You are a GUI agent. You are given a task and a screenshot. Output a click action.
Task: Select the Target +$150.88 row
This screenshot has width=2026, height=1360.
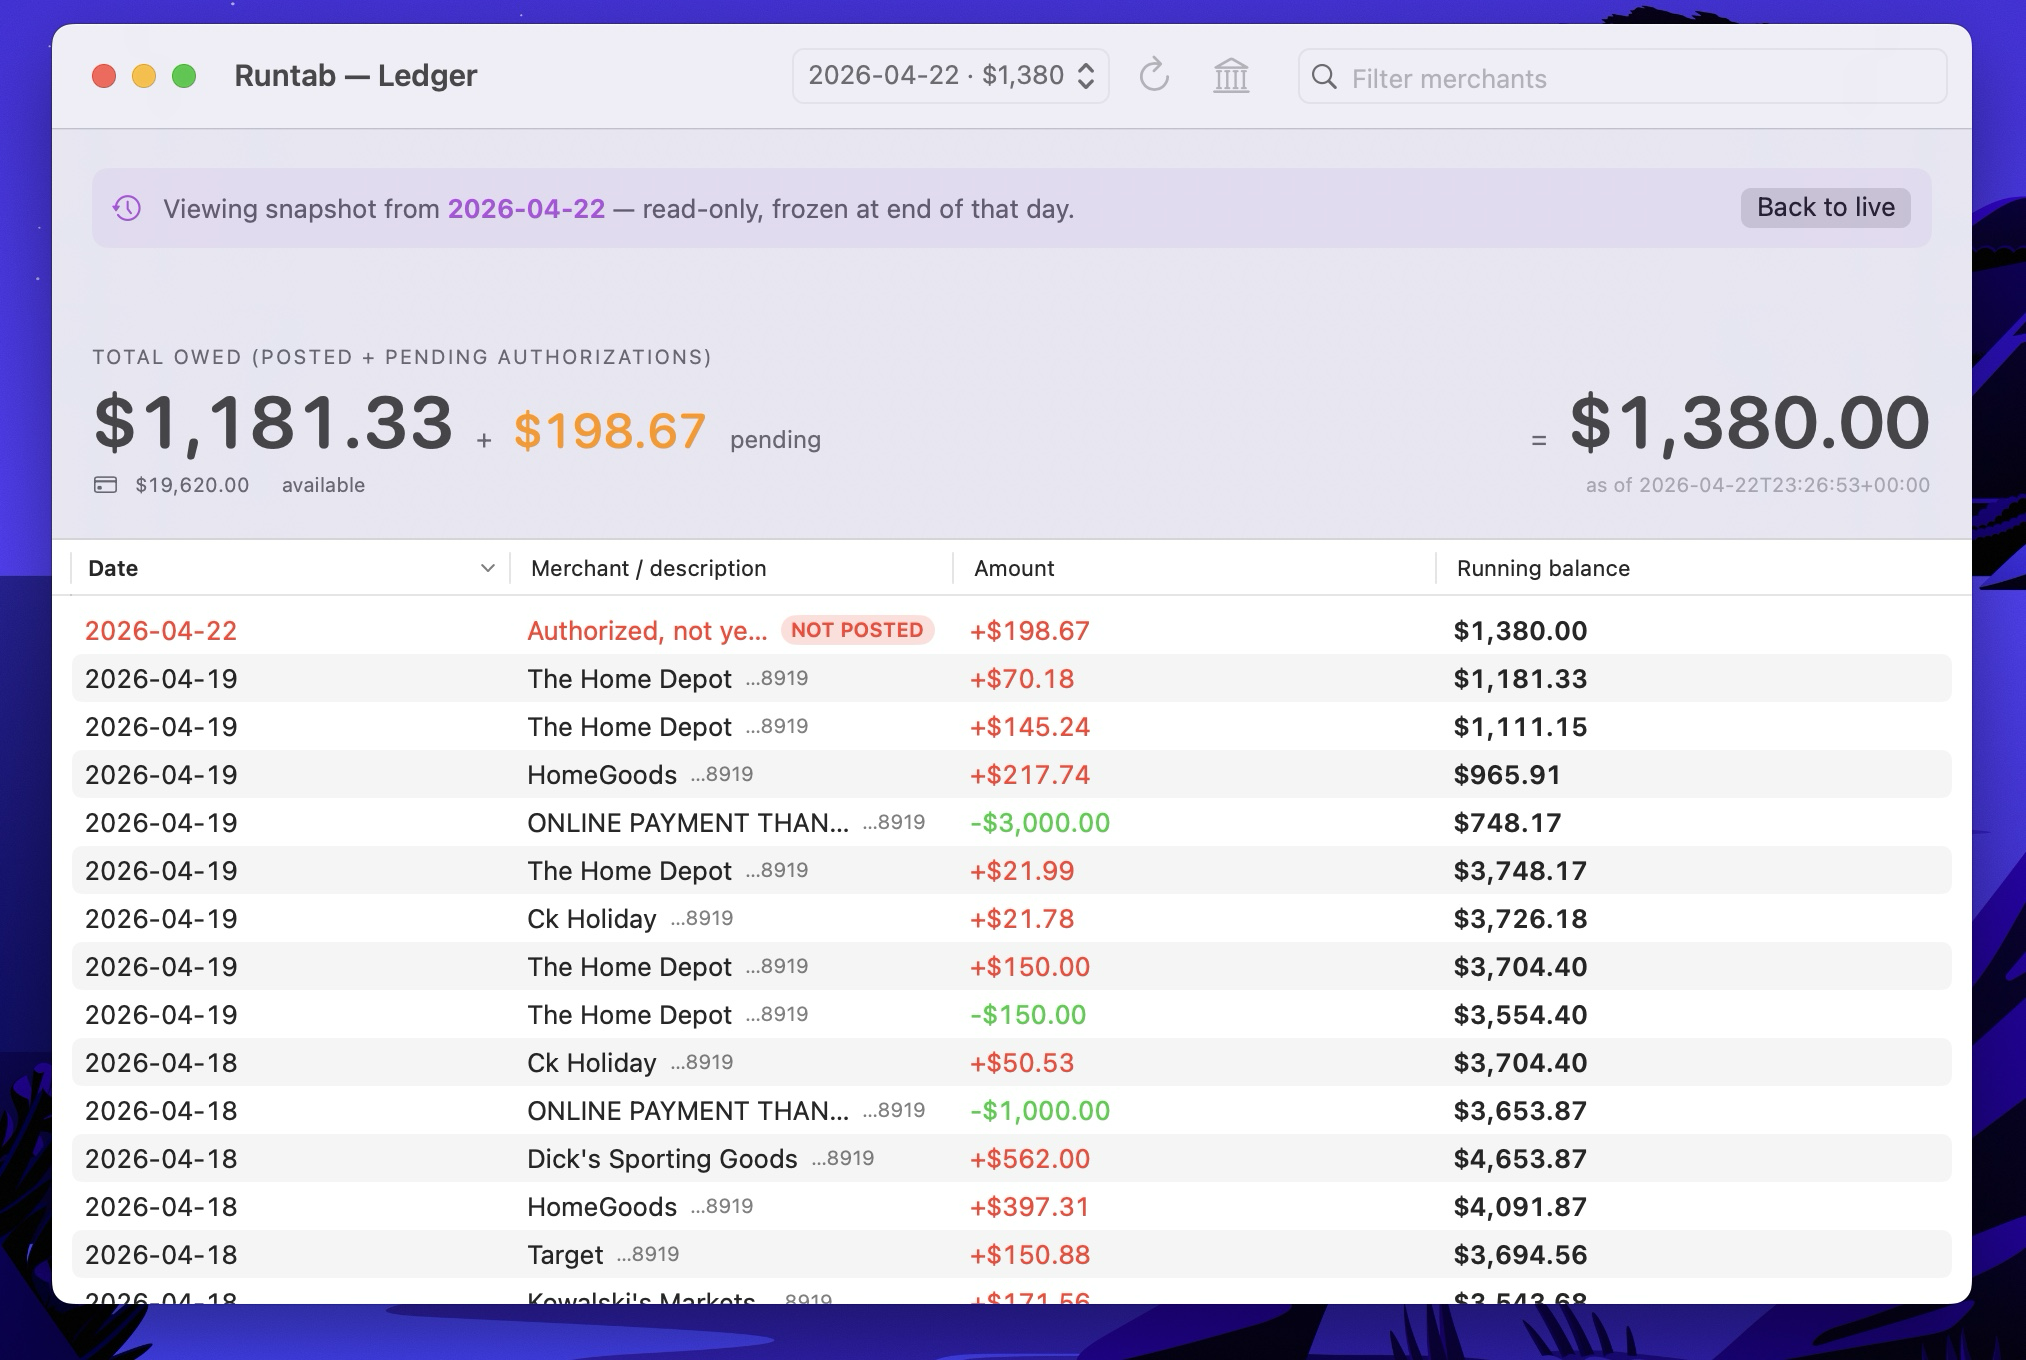pyautogui.click(x=1012, y=1255)
